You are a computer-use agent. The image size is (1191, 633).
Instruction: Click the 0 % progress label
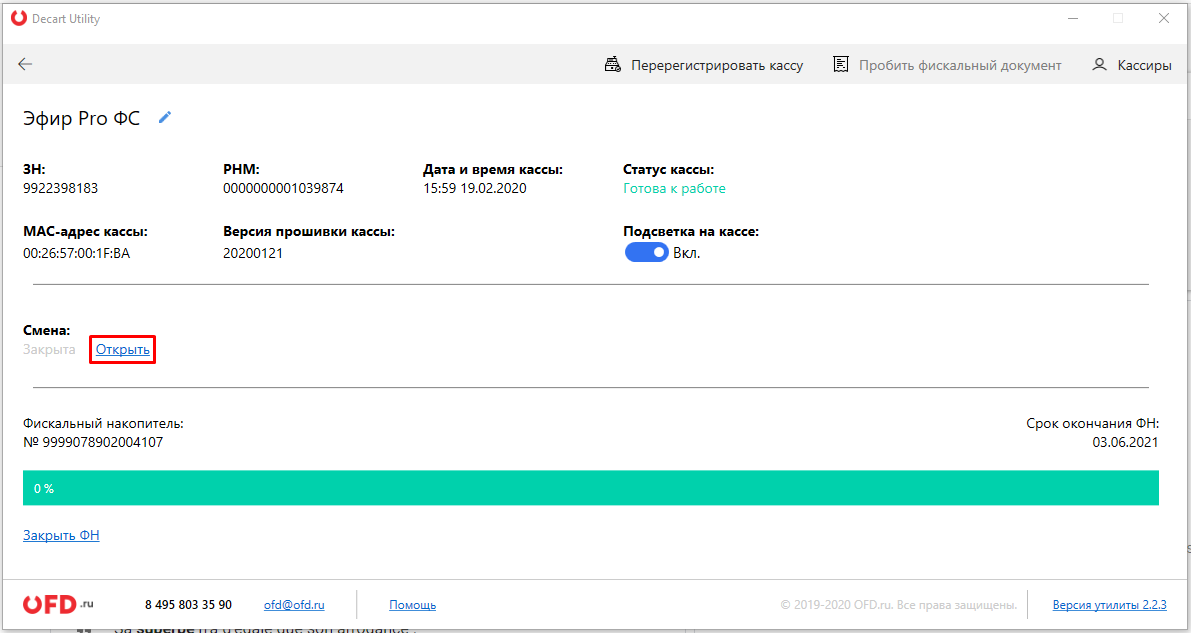44,489
